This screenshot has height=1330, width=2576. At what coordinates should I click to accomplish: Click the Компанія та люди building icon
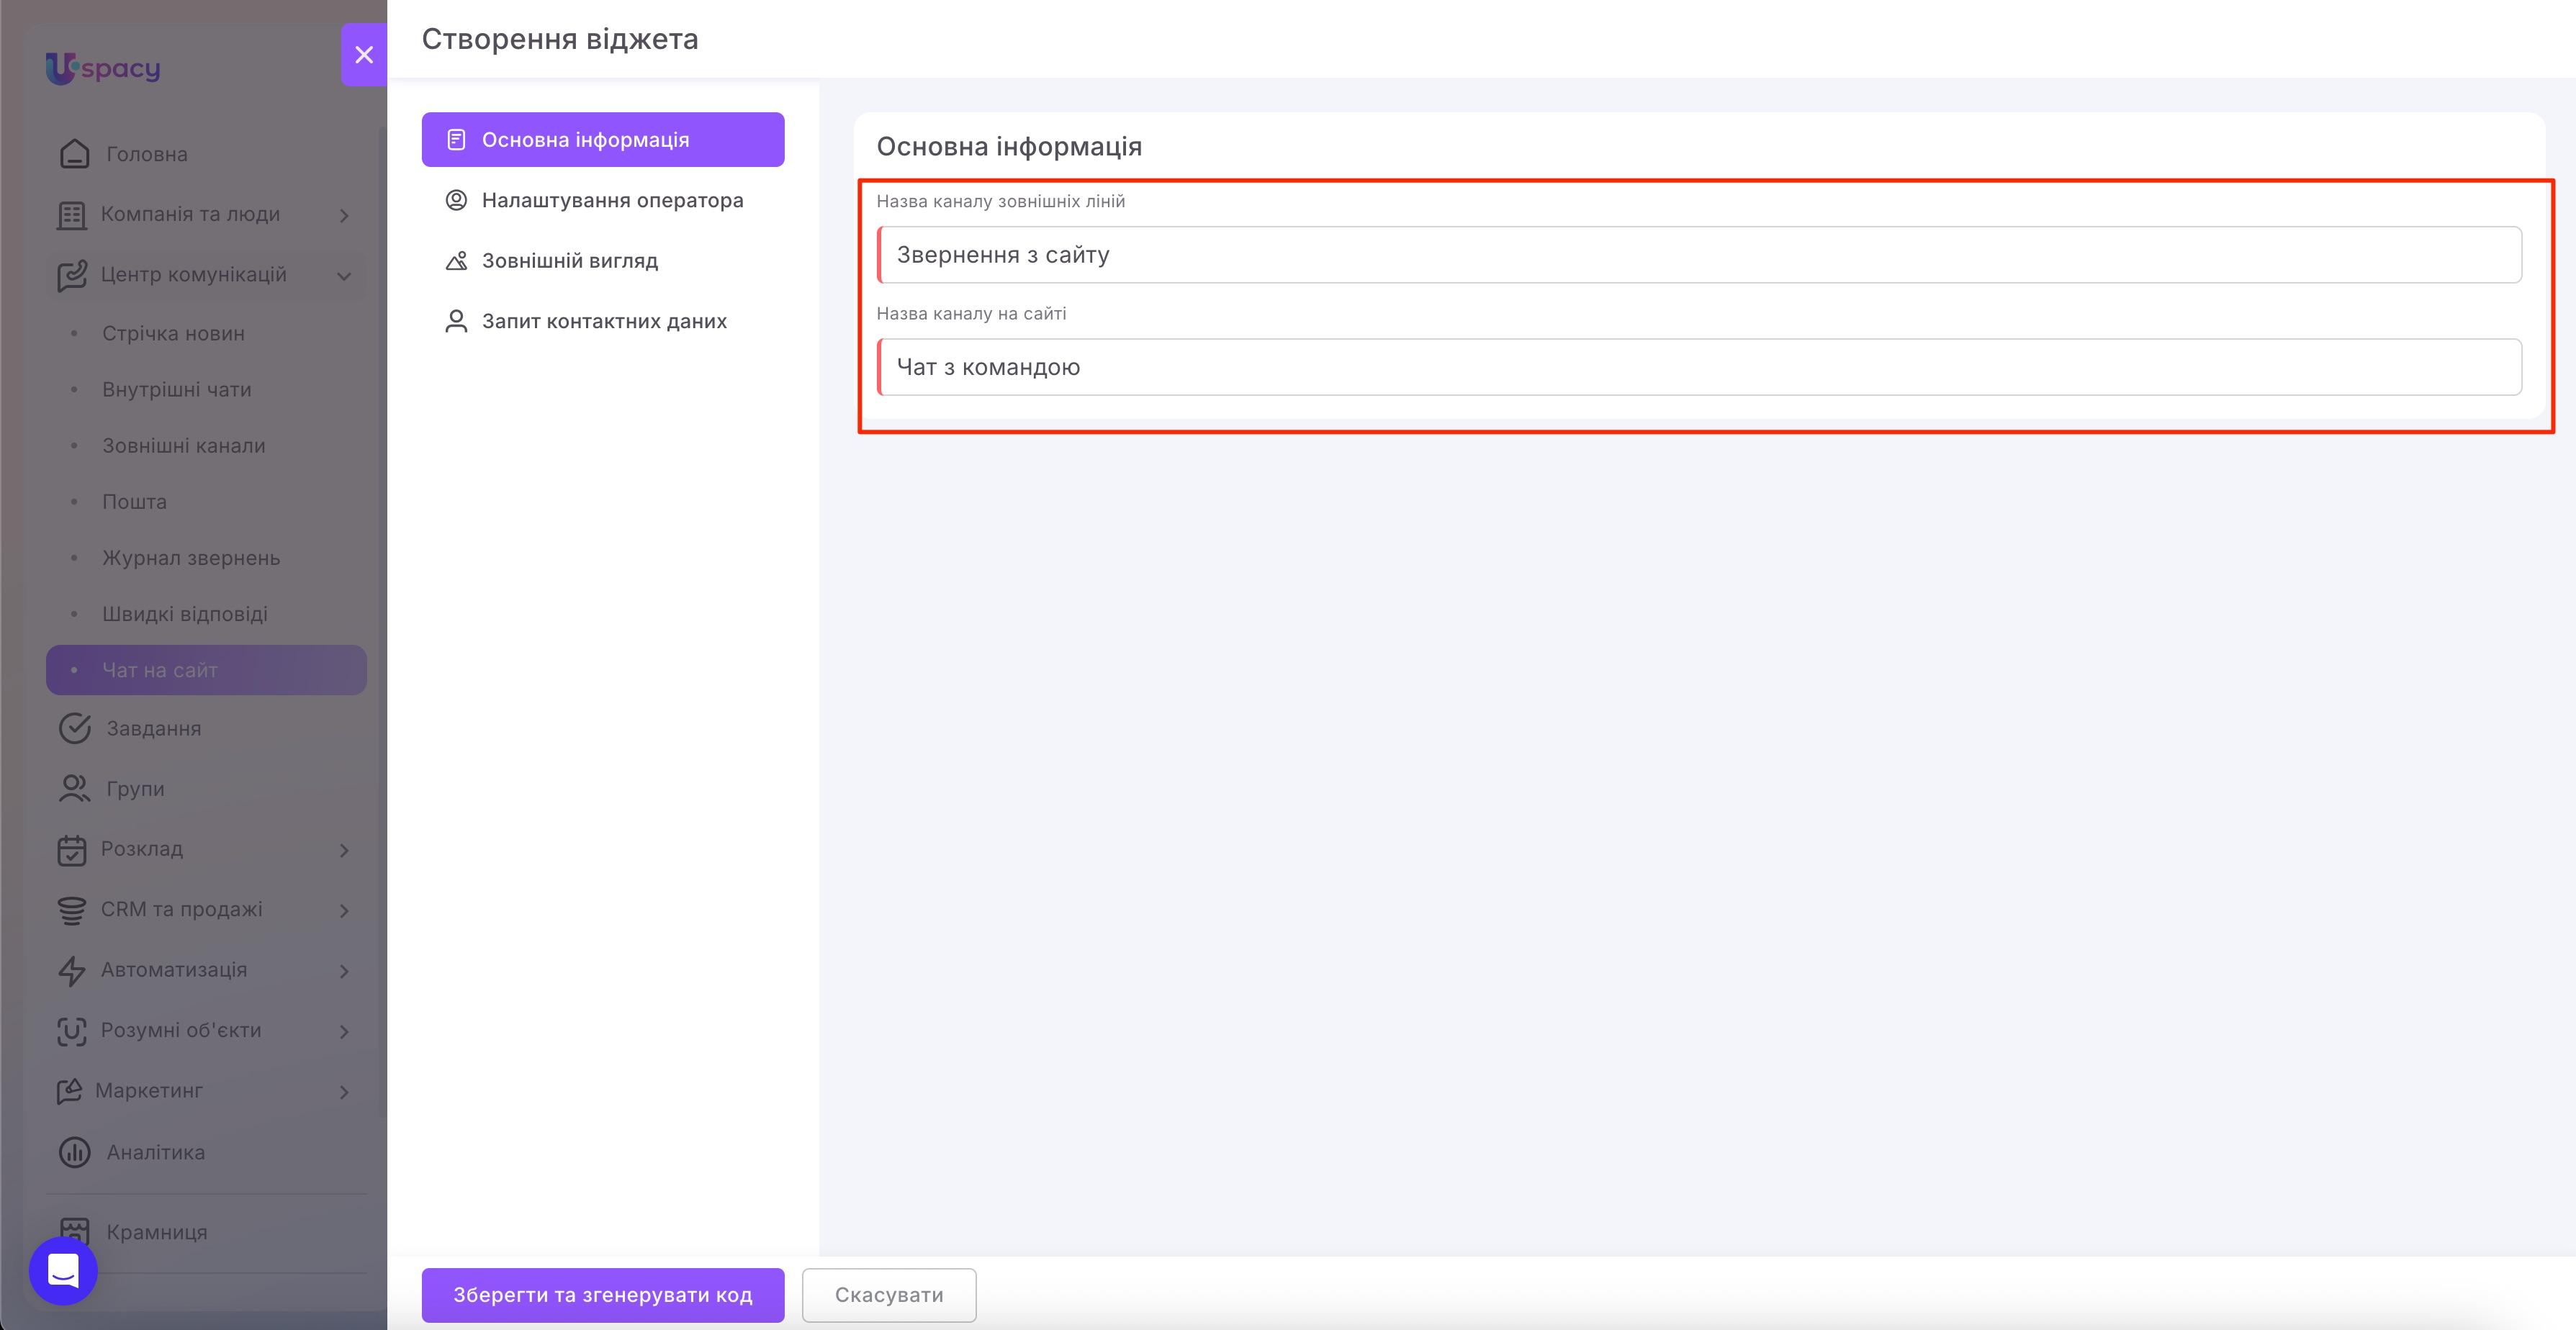click(71, 214)
